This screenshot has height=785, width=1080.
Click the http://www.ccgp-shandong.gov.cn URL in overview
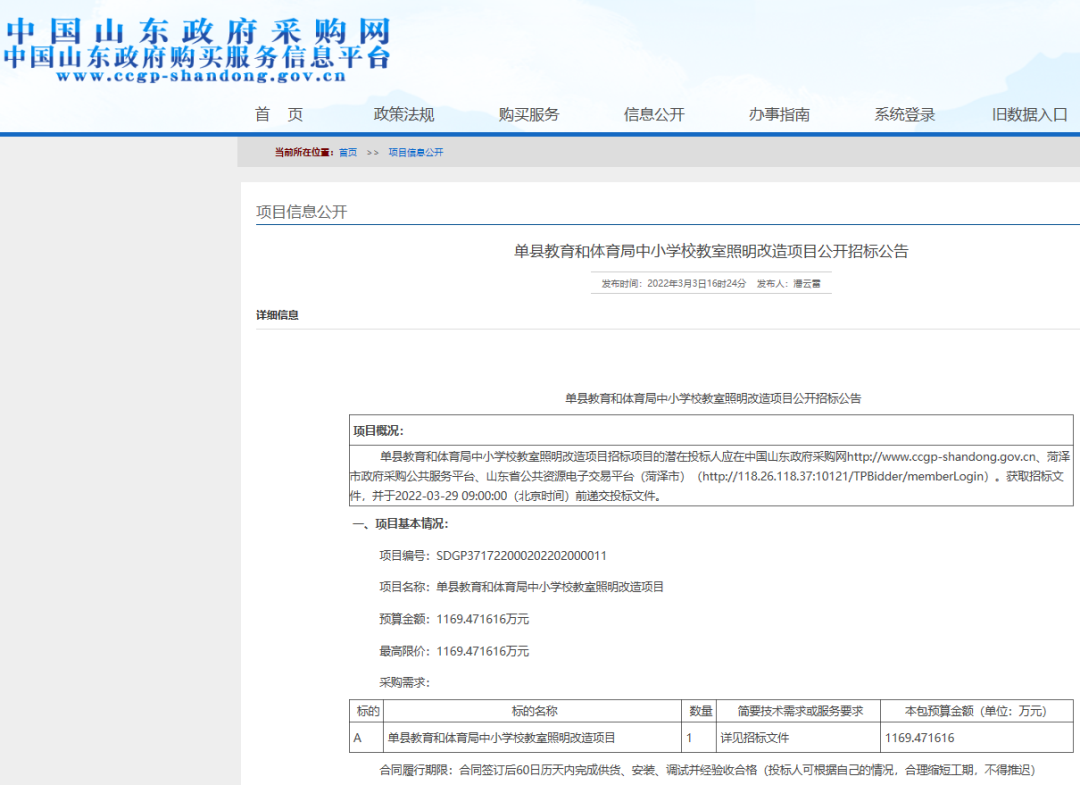(942, 457)
